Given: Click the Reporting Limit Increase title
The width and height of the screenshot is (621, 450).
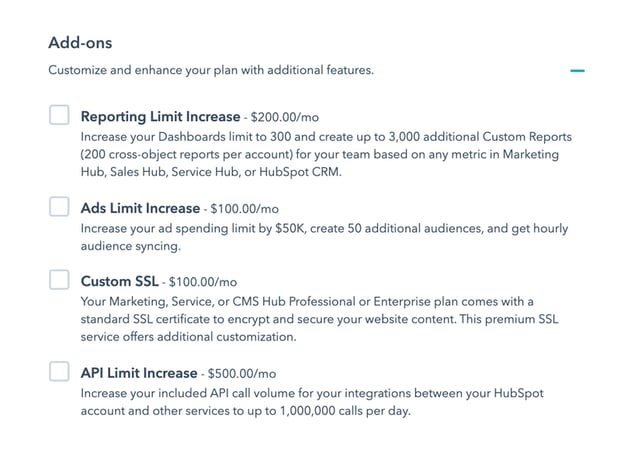Looking at the screenshot, I should (x=160, y=116).
